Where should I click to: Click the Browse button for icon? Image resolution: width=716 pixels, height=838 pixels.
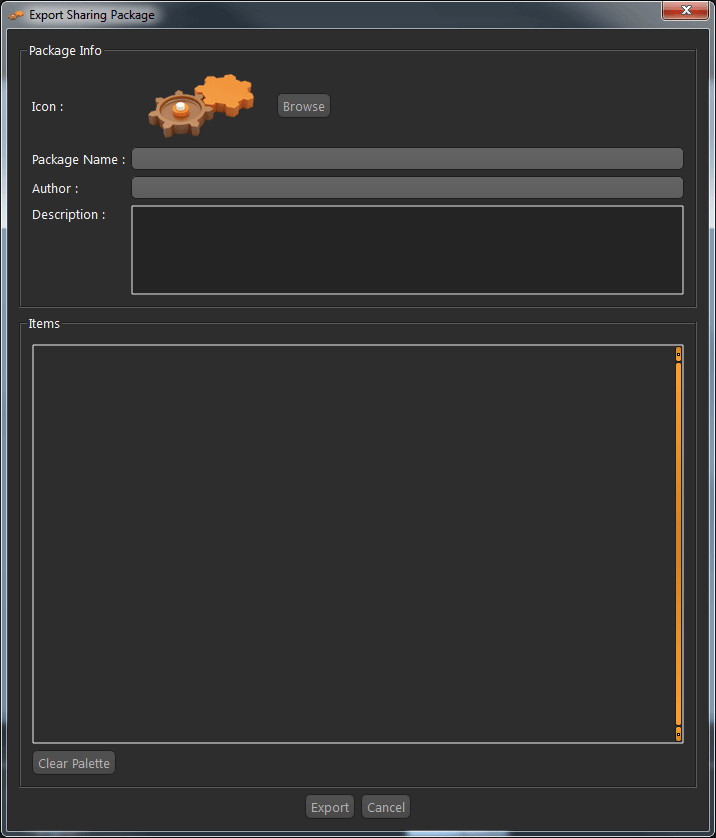tap(303, 106)
